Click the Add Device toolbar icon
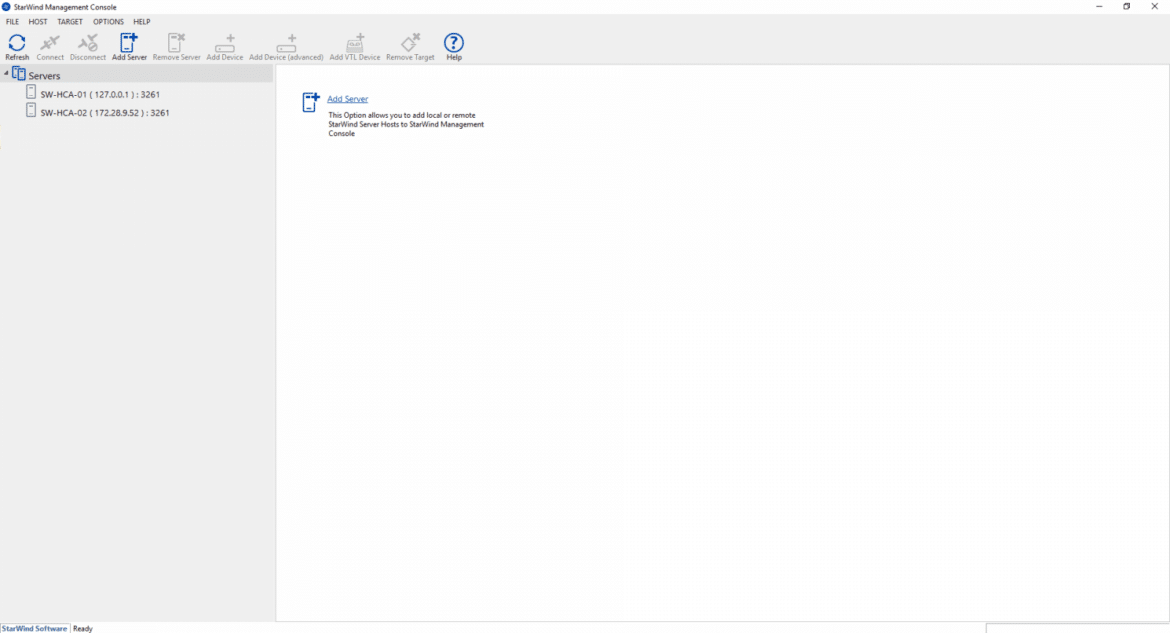Screen dimensions: 1170x633 point(225,43)
